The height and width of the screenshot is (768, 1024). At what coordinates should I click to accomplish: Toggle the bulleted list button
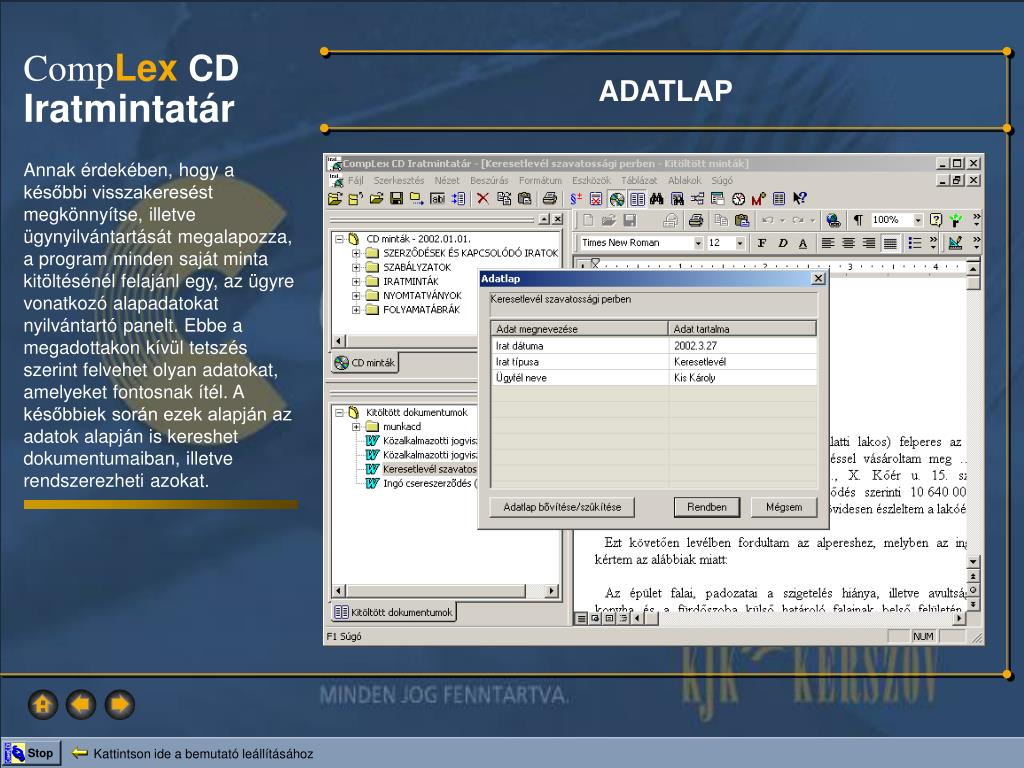click(915, 243)
